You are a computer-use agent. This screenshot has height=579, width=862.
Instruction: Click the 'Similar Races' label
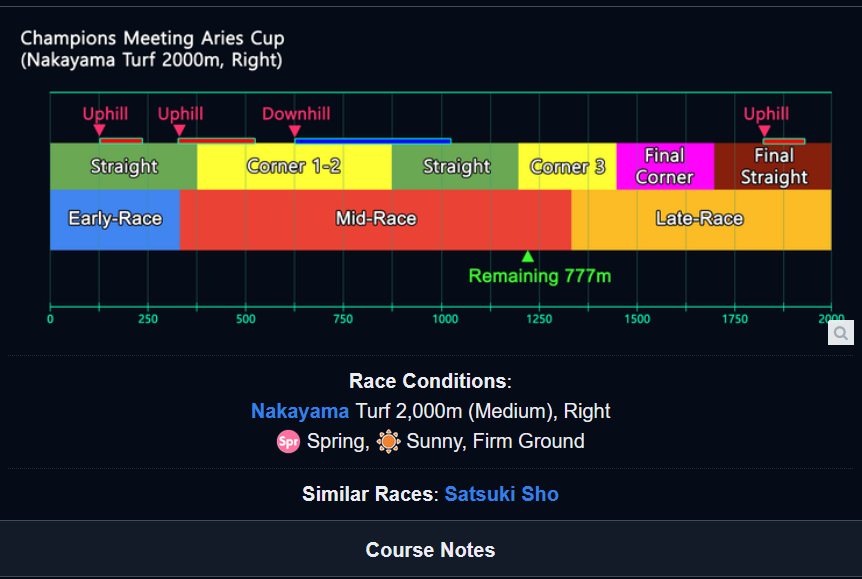point(369,494)
